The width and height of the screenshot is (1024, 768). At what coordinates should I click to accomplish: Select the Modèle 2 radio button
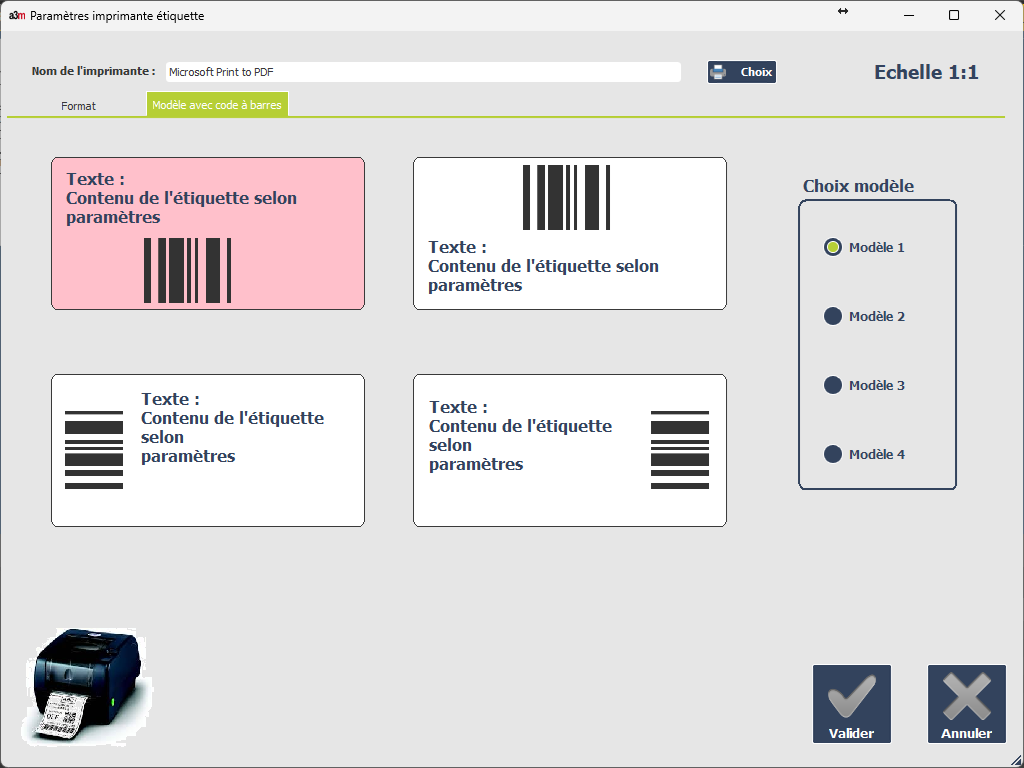click(833, 316)
